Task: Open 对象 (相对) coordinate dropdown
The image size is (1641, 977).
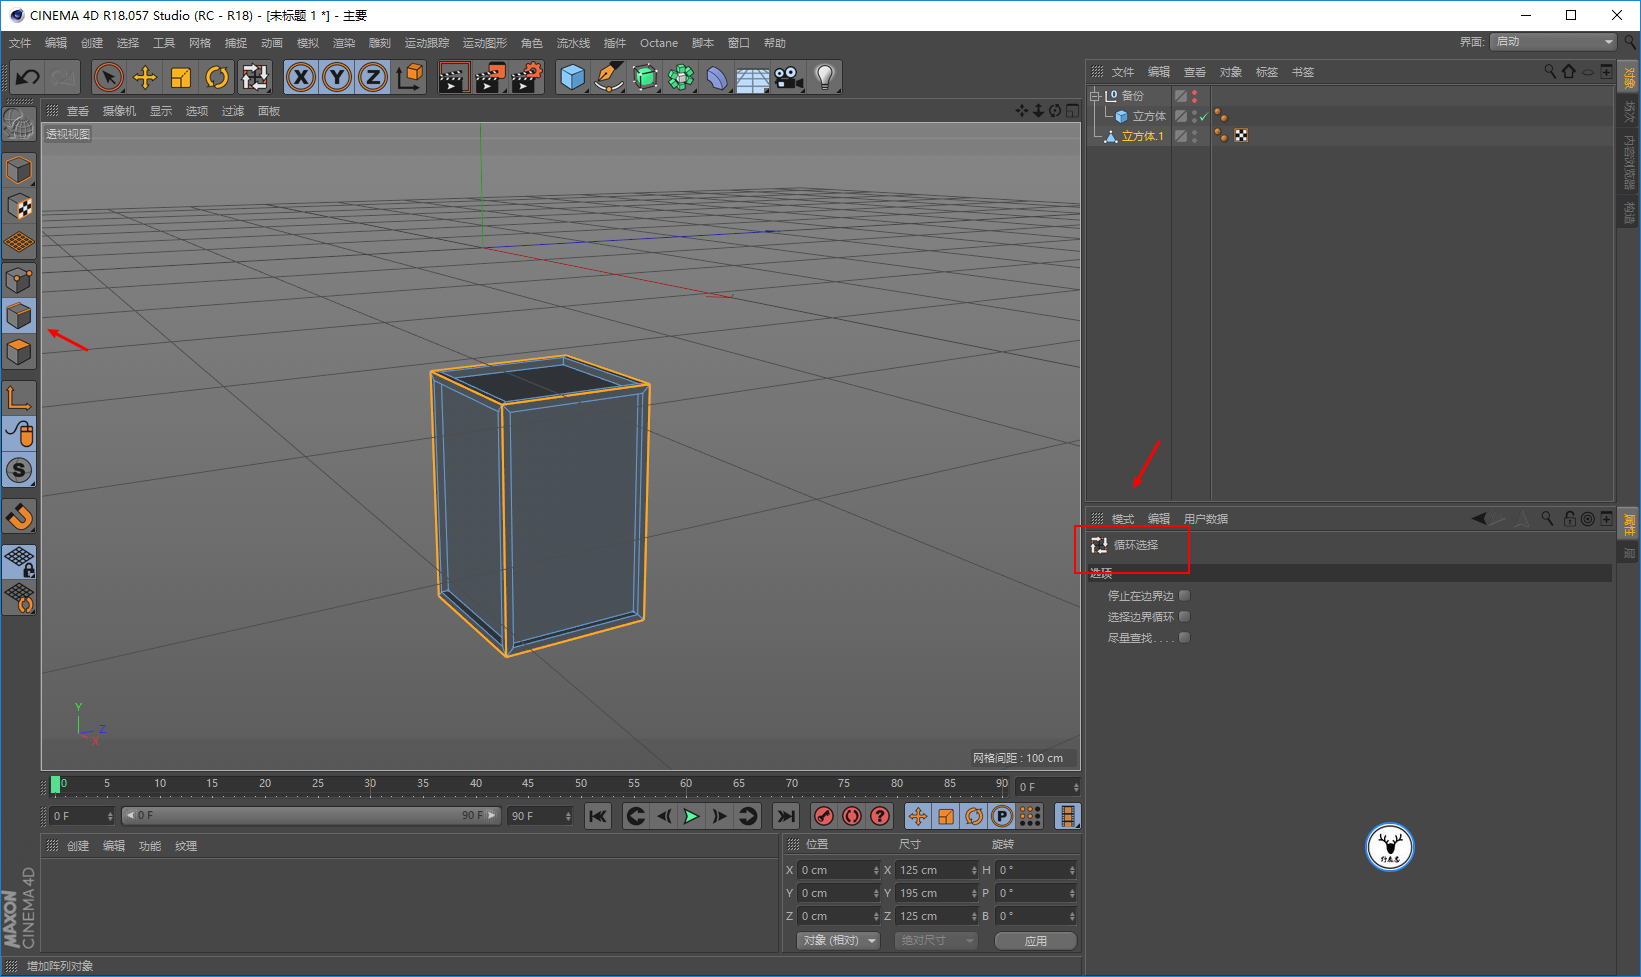Action: pos(838,941)
